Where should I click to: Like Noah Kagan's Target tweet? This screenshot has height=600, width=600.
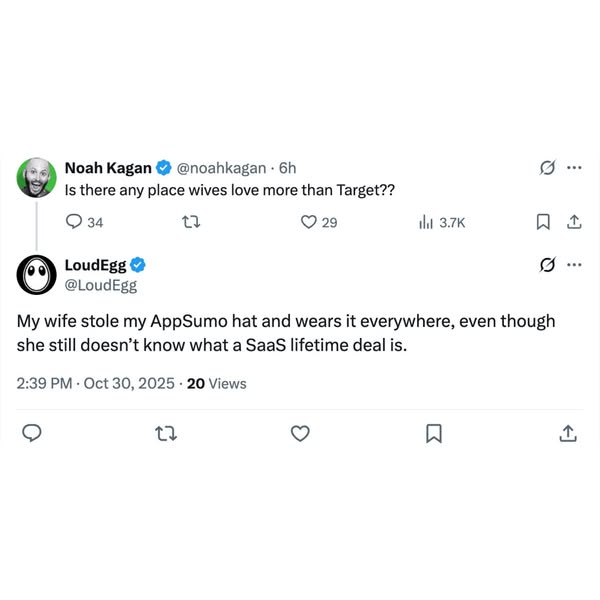point(309,222)
